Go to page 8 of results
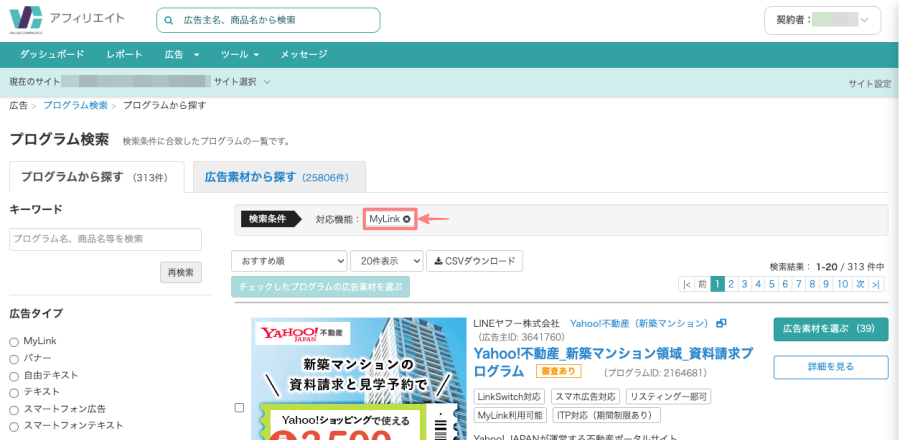This screenshot has width=900, height=440. click(x=813, y=284)
